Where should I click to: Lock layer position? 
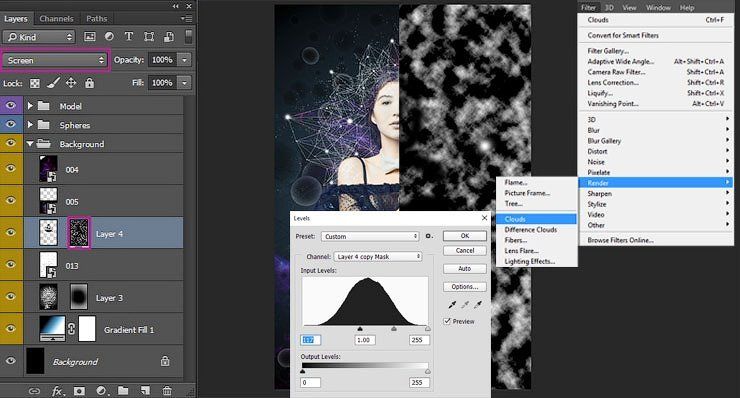click(71, 83)
